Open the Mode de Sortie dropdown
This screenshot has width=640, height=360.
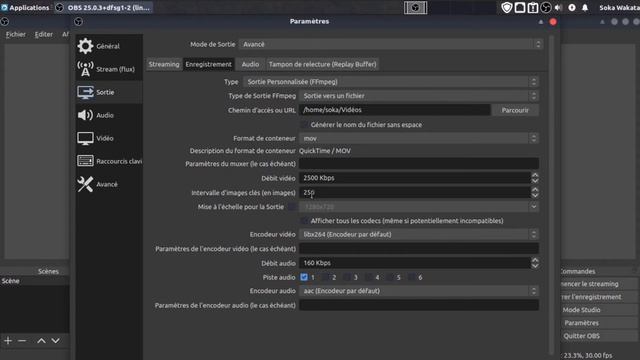coord(391,44)
